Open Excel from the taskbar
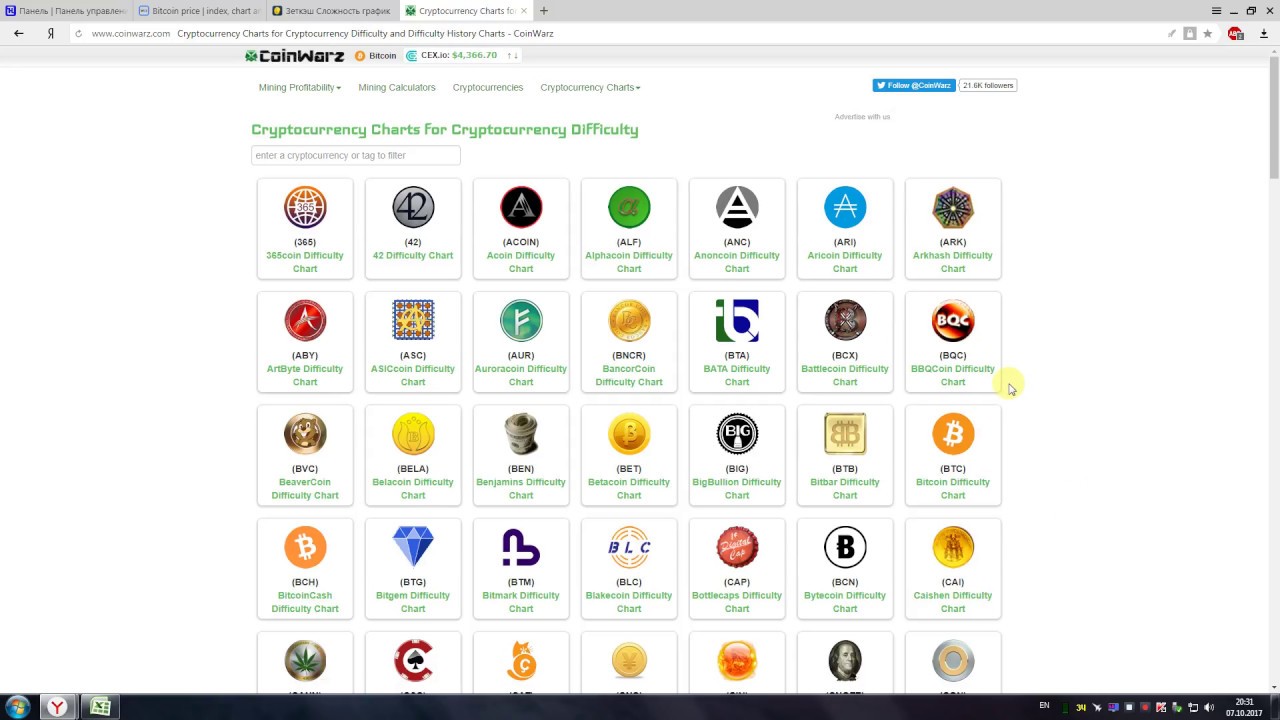The width and height of the screenshot is (1280, 720). coord(100,707)
